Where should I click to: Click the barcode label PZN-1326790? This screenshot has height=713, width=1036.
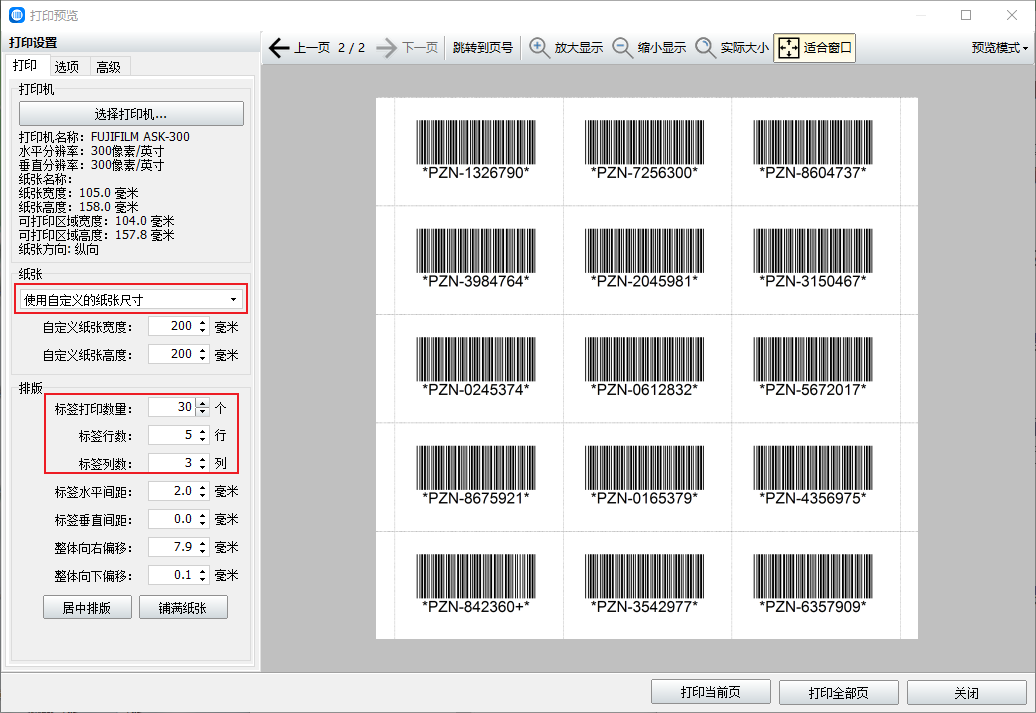(476, 150)
